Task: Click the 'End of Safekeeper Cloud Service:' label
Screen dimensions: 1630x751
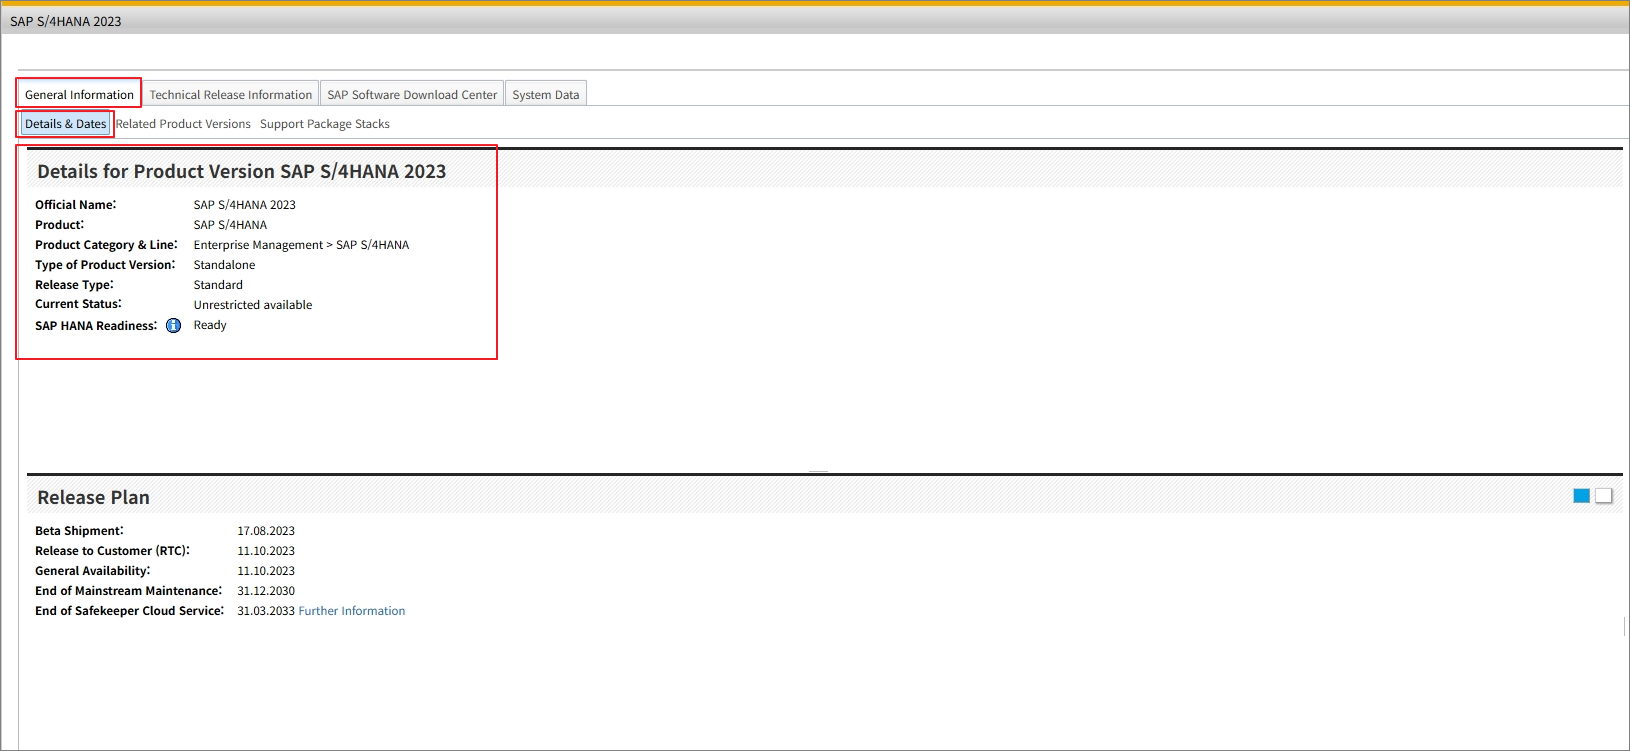Action: [x=130, y=611]
